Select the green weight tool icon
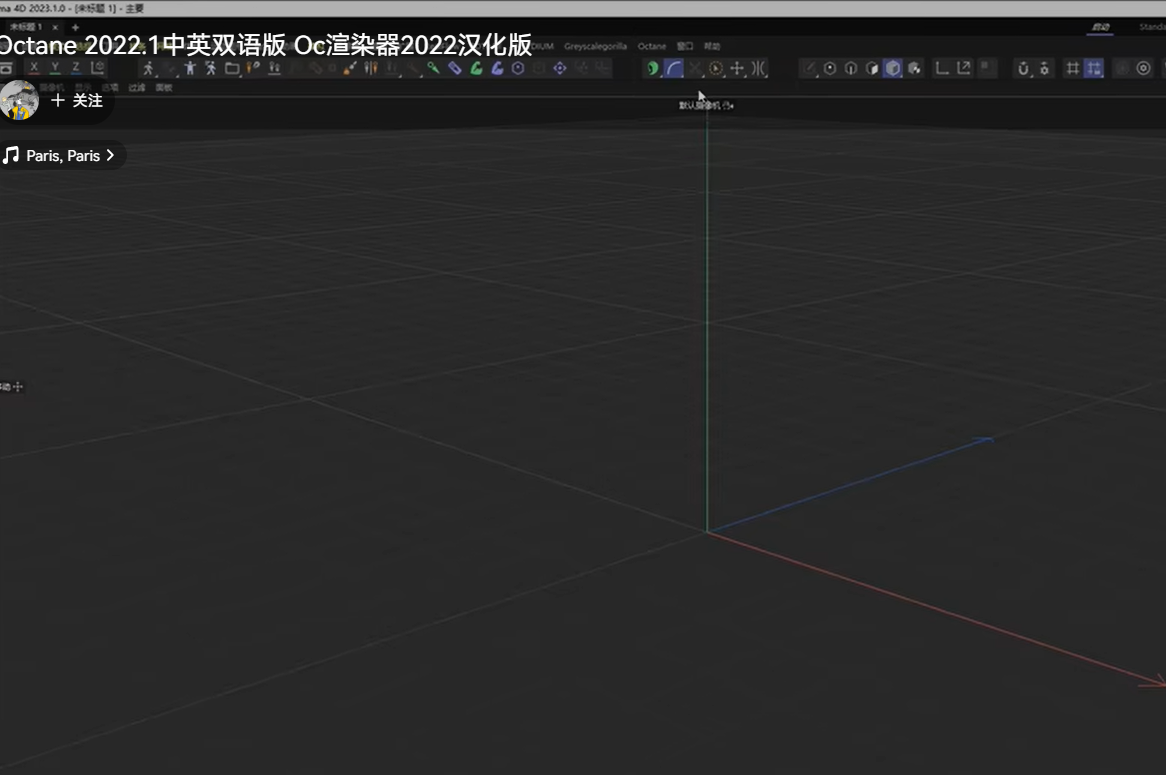 coord(434,68)
